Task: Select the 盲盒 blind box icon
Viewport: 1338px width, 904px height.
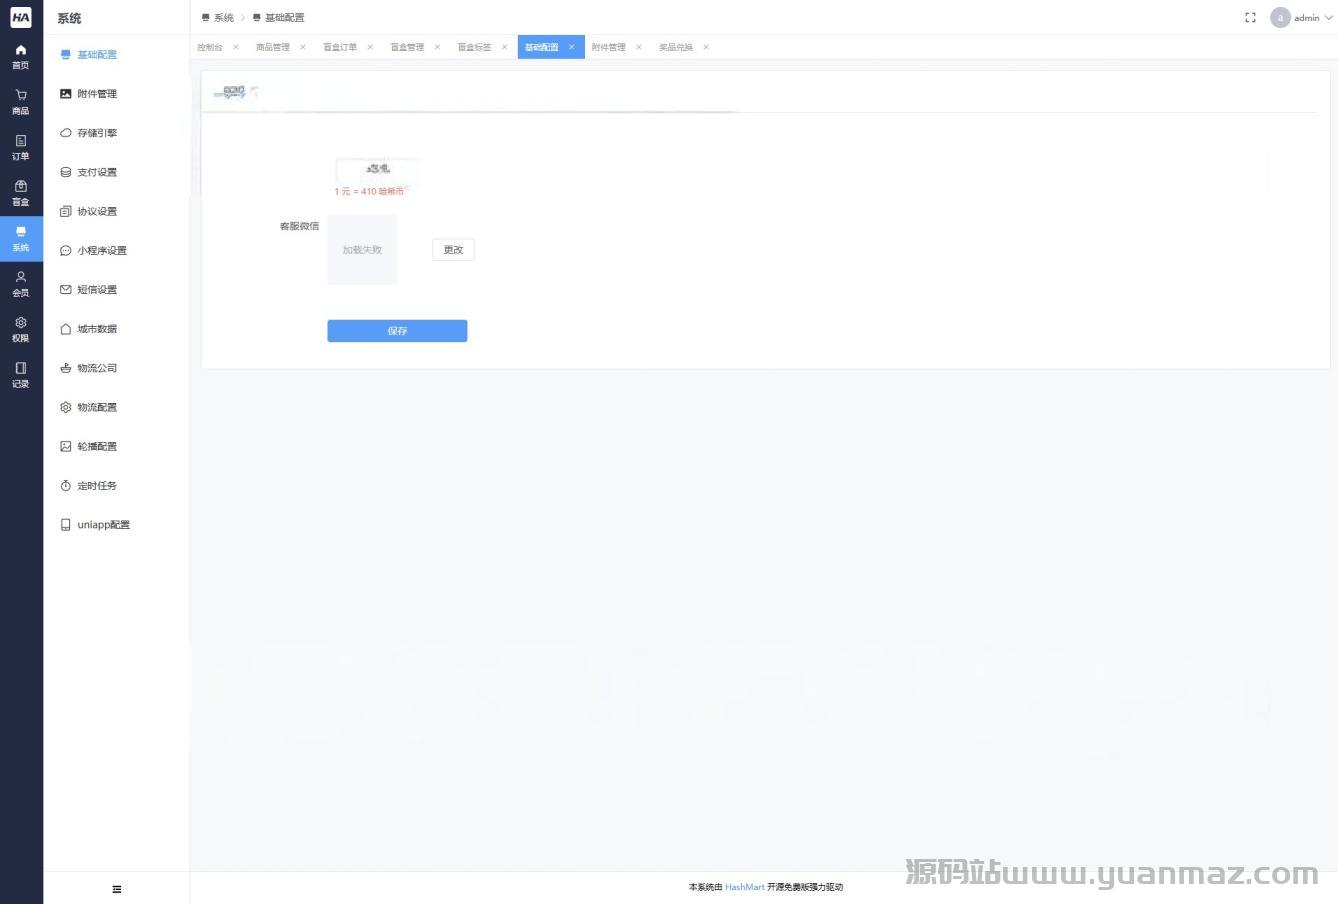Action: pyautogui.click(x=21, y=193)
